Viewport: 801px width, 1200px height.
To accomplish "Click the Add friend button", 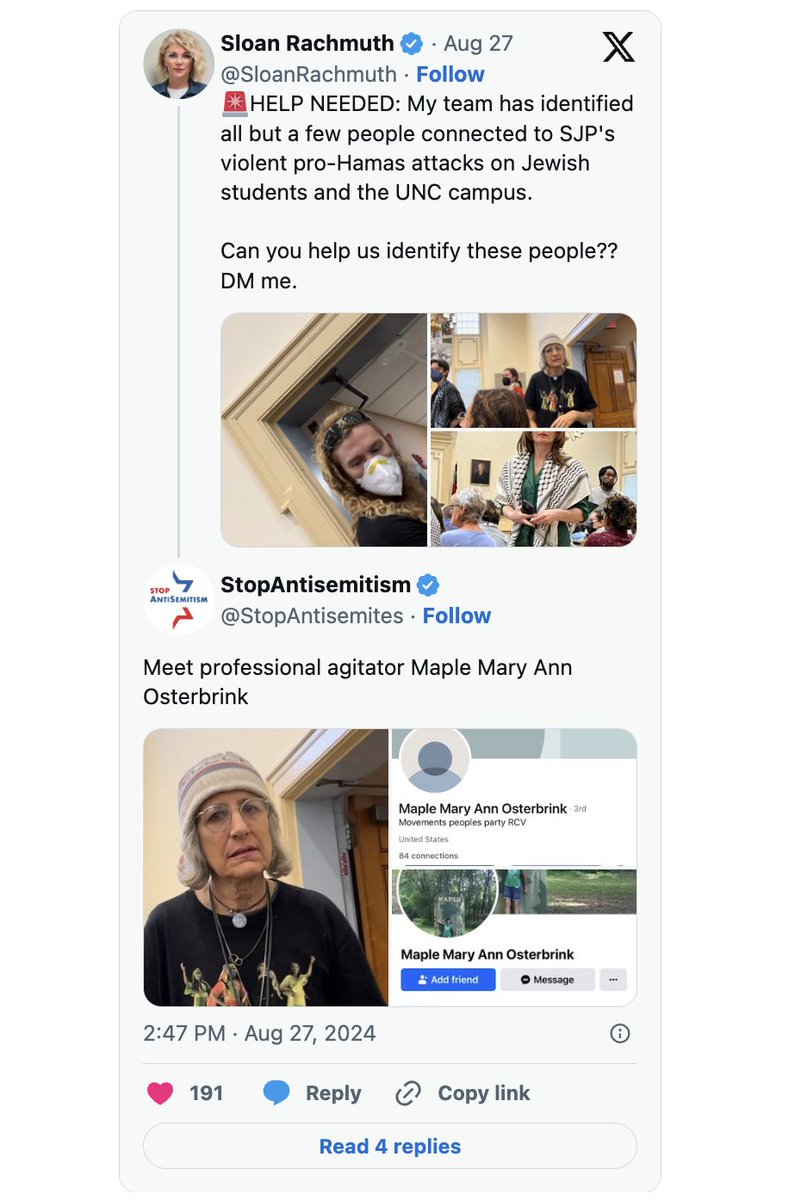I will [448, 979].
